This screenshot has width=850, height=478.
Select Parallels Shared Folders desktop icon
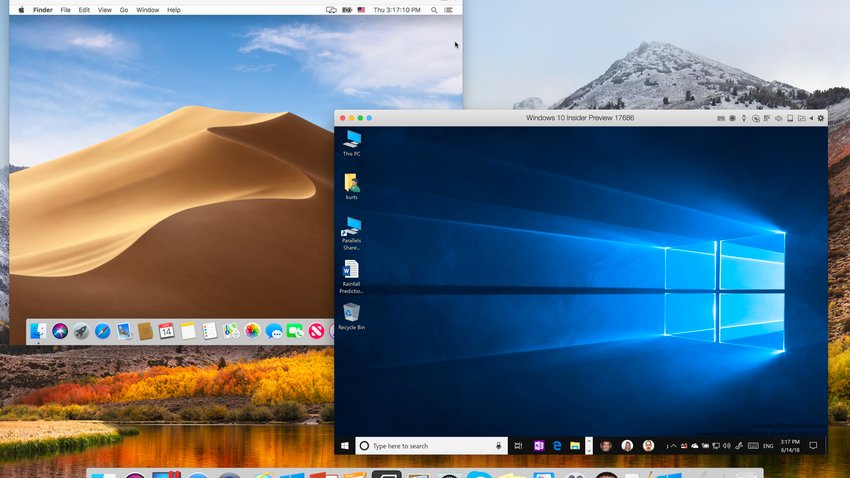pyautogui.click(x=351, y=233)
